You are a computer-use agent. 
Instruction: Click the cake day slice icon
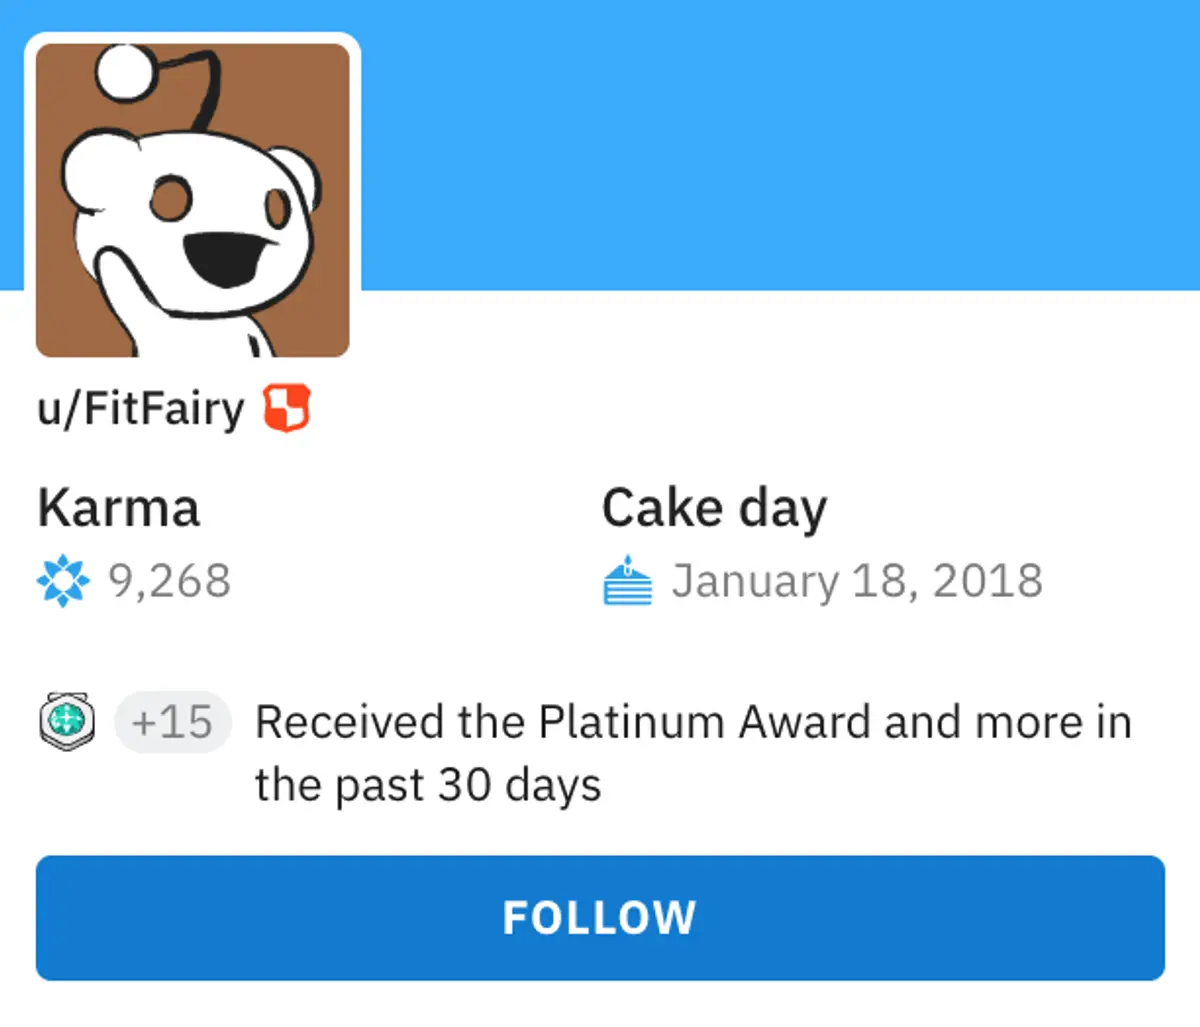[627, 580]
